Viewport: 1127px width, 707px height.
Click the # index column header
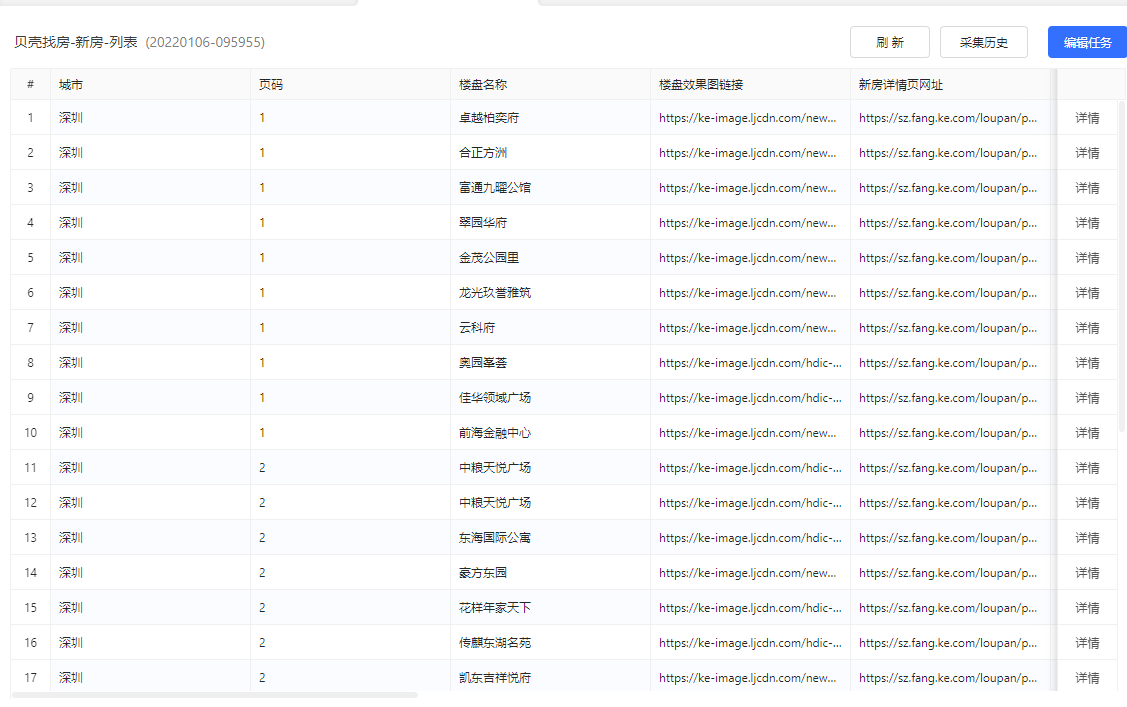click(30, 84)
